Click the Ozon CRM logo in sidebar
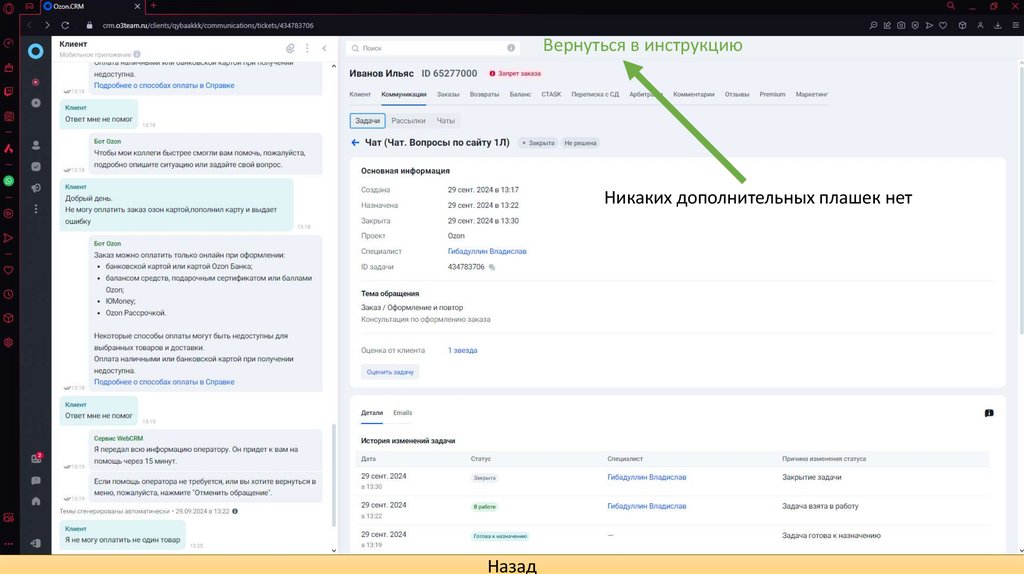The height and width of the screenshot is (574, 1024). [x=36, y=51]
